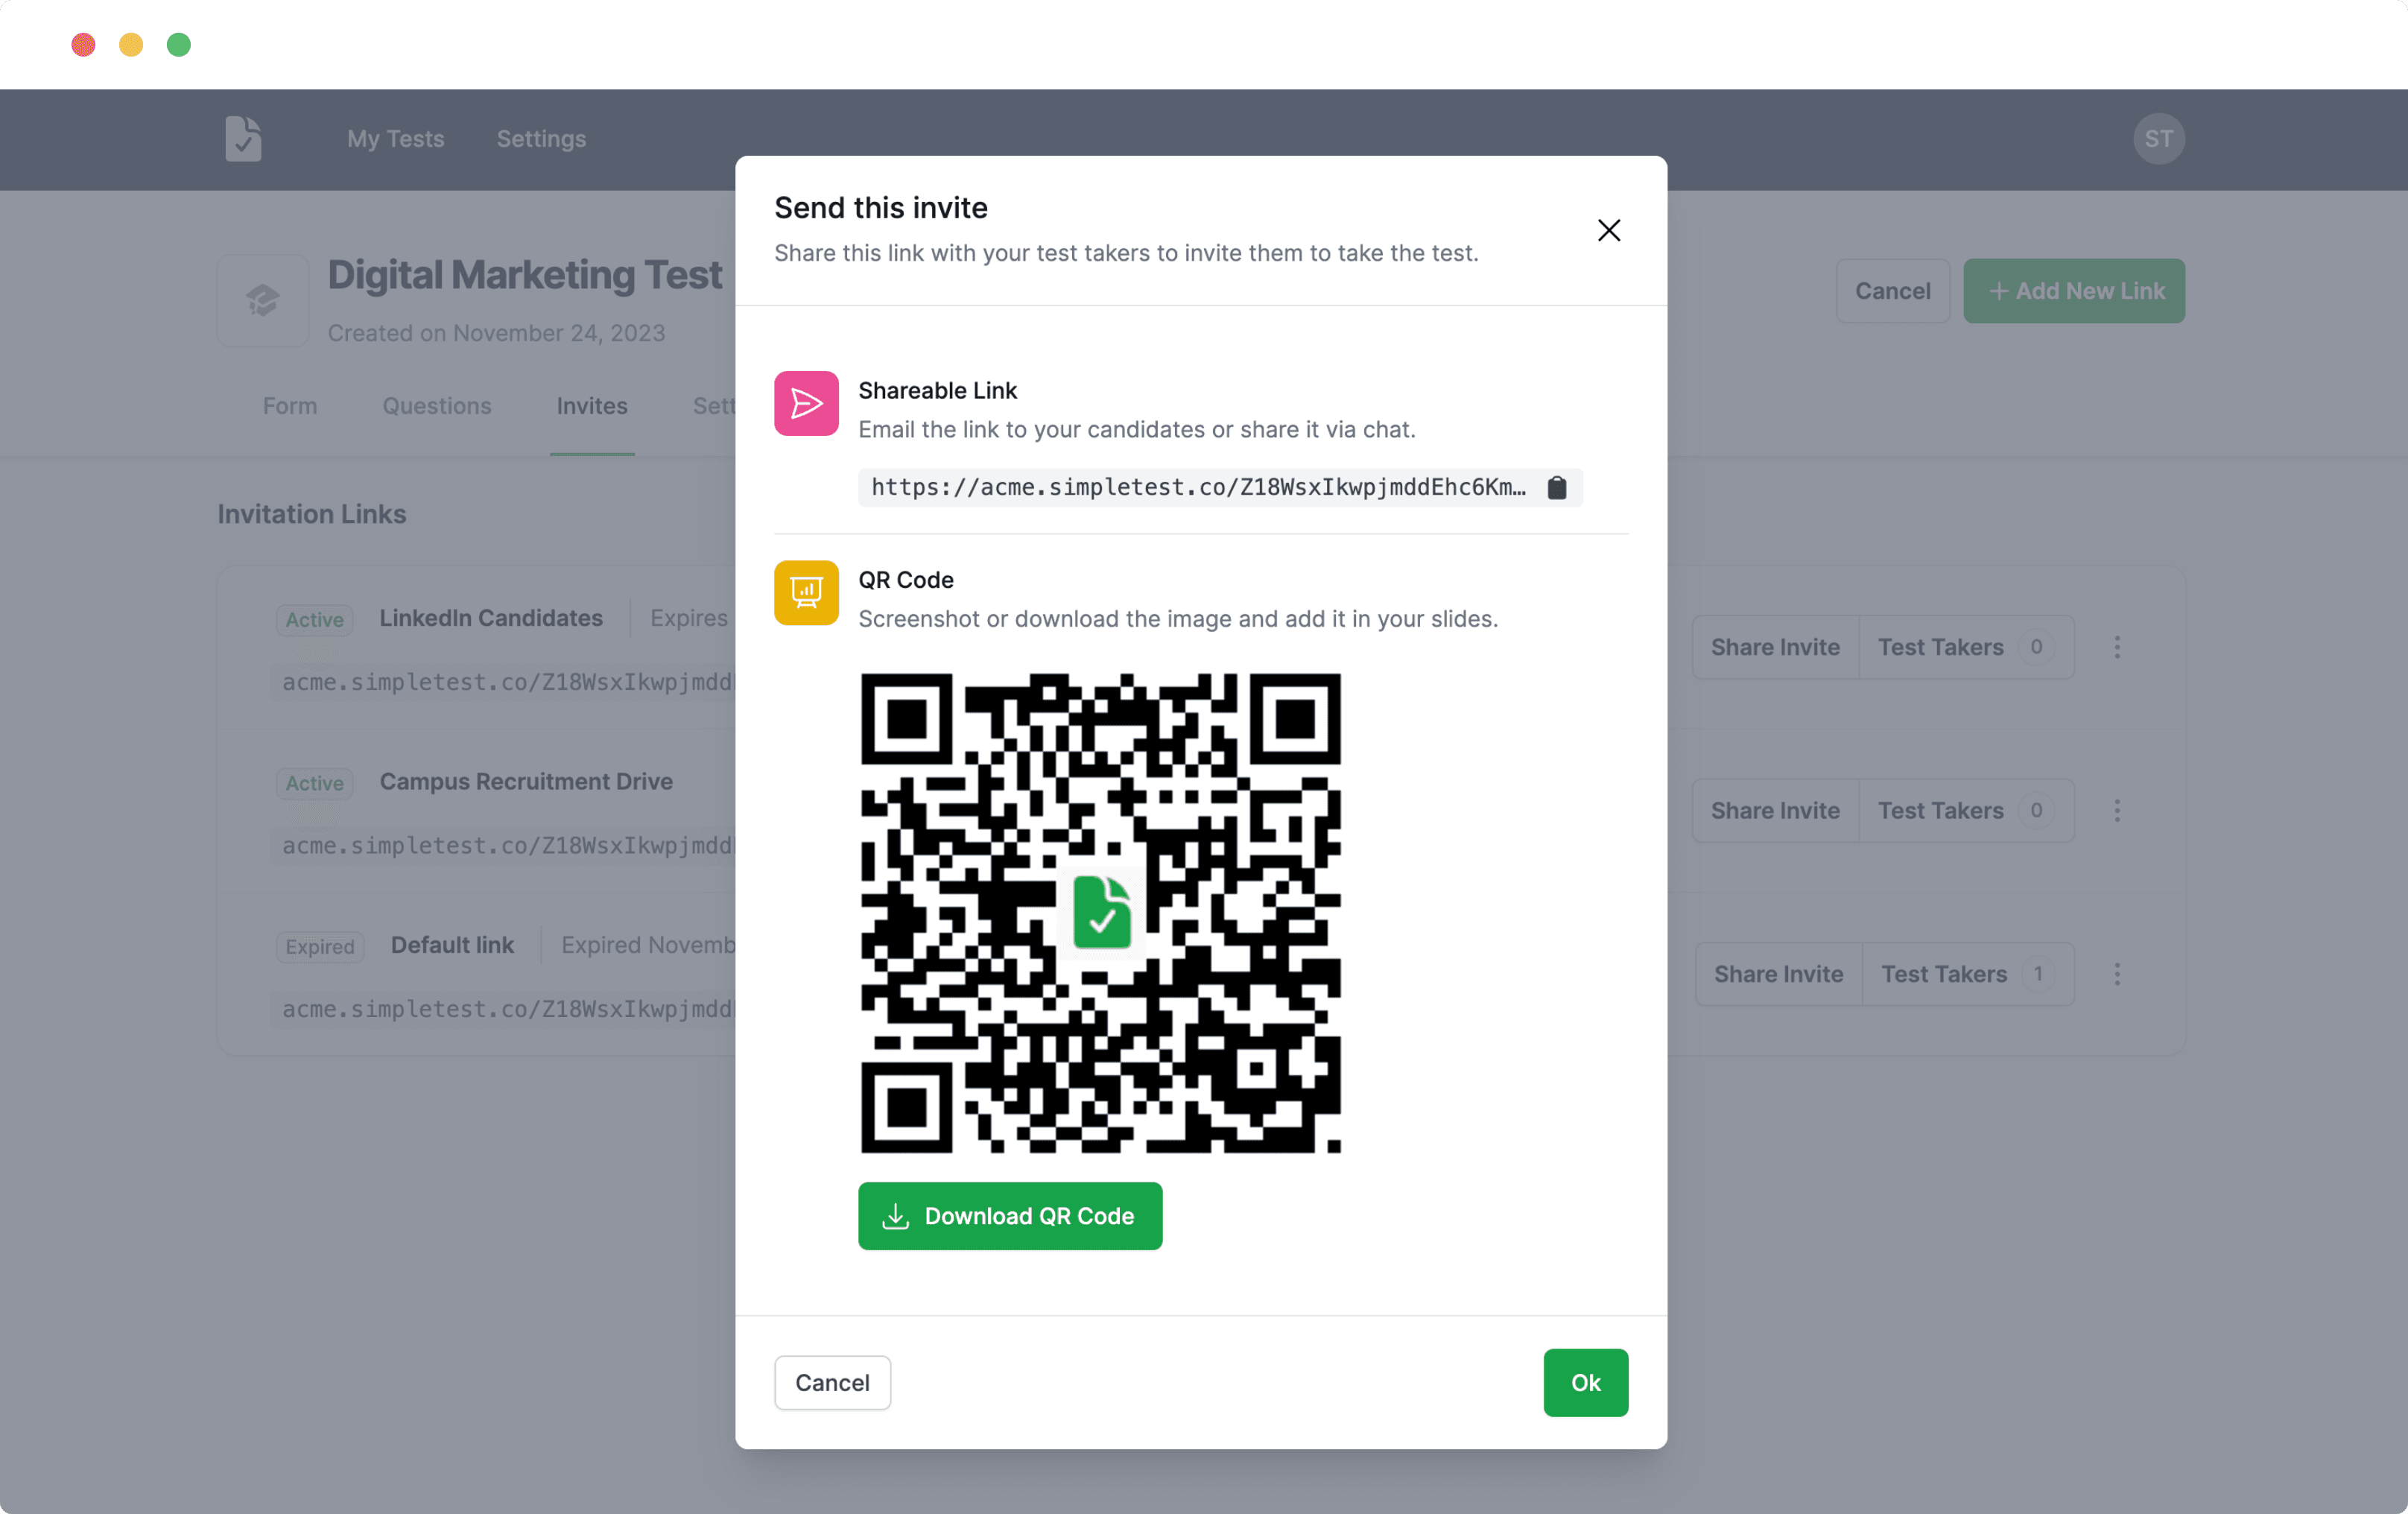2408x1514 pixels.
Task: Switch to the Questions tab
Action: pyautogui.click(x=436, y=406)
